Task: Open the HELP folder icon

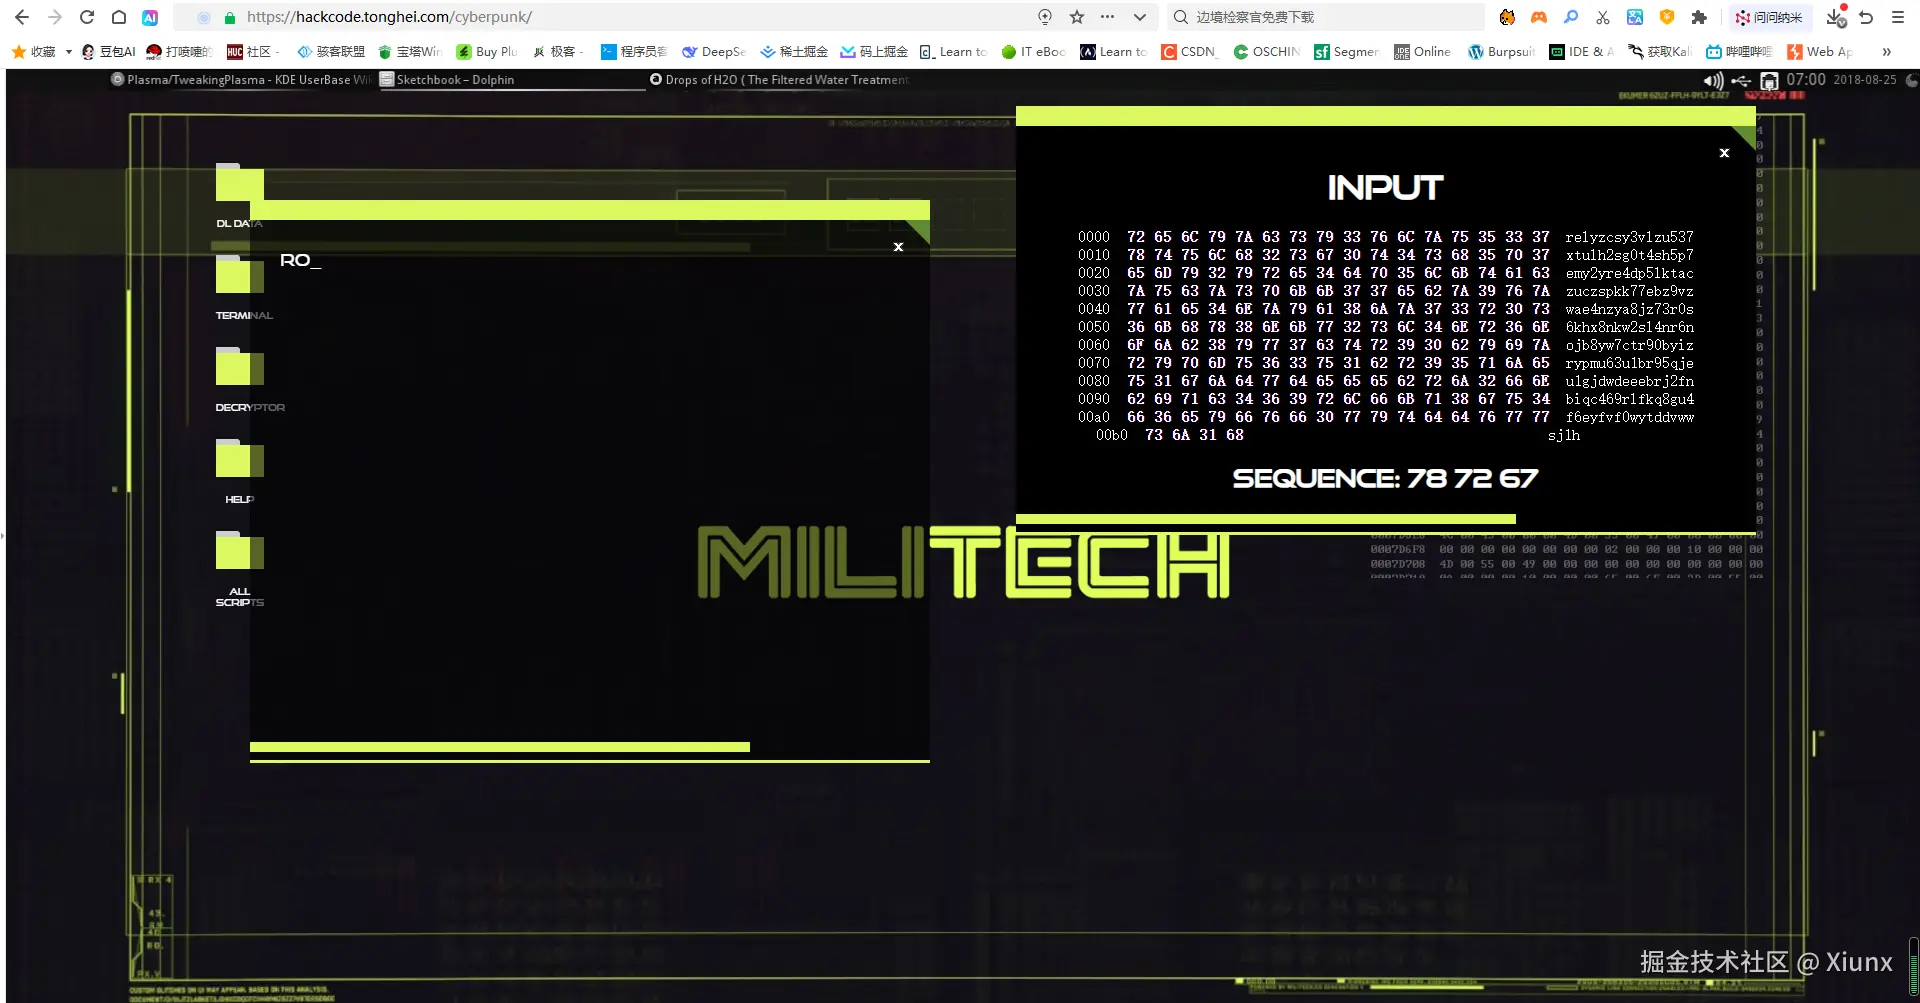Action: pyautogui.click(x=239, y=460)
